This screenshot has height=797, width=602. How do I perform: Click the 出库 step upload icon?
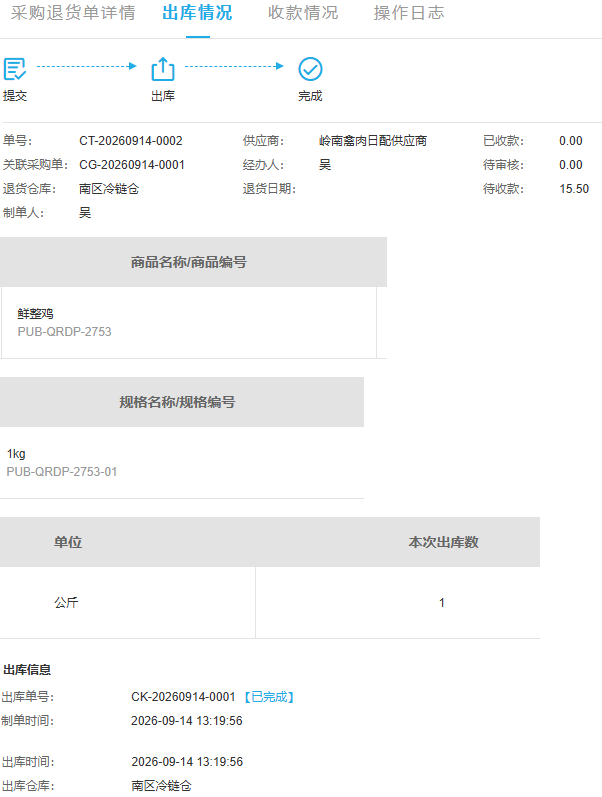click(x=163, y=69)
